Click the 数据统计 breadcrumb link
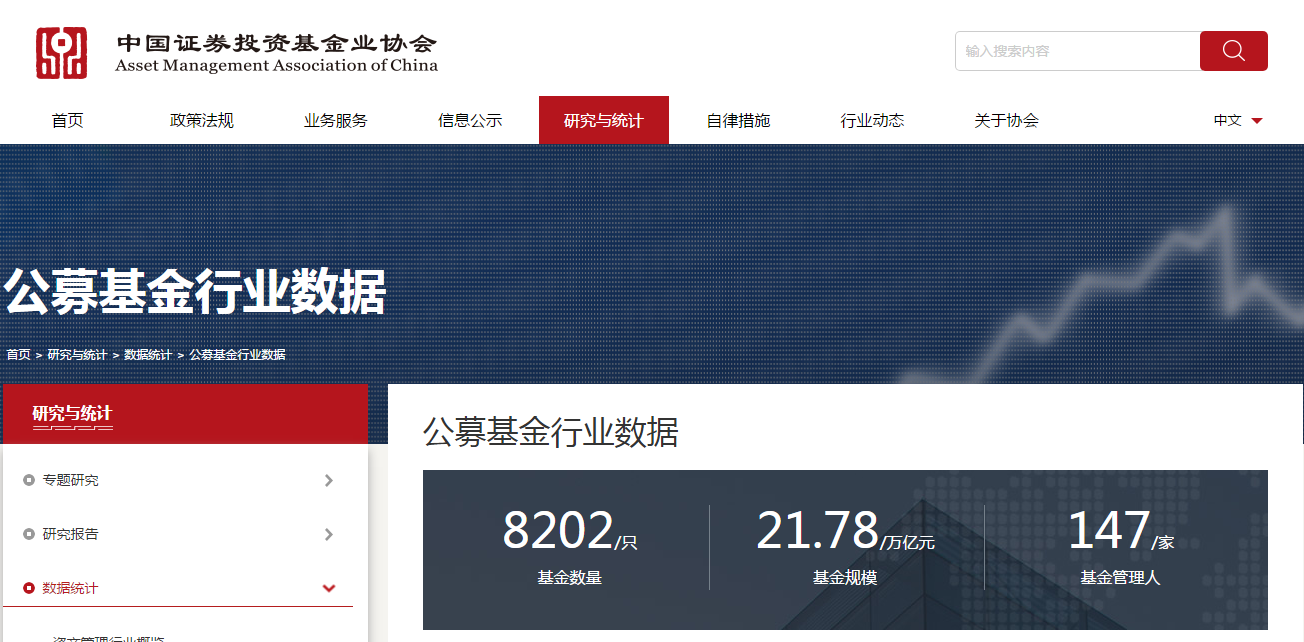The image size is (1304, 642). (x=148, y=355)
